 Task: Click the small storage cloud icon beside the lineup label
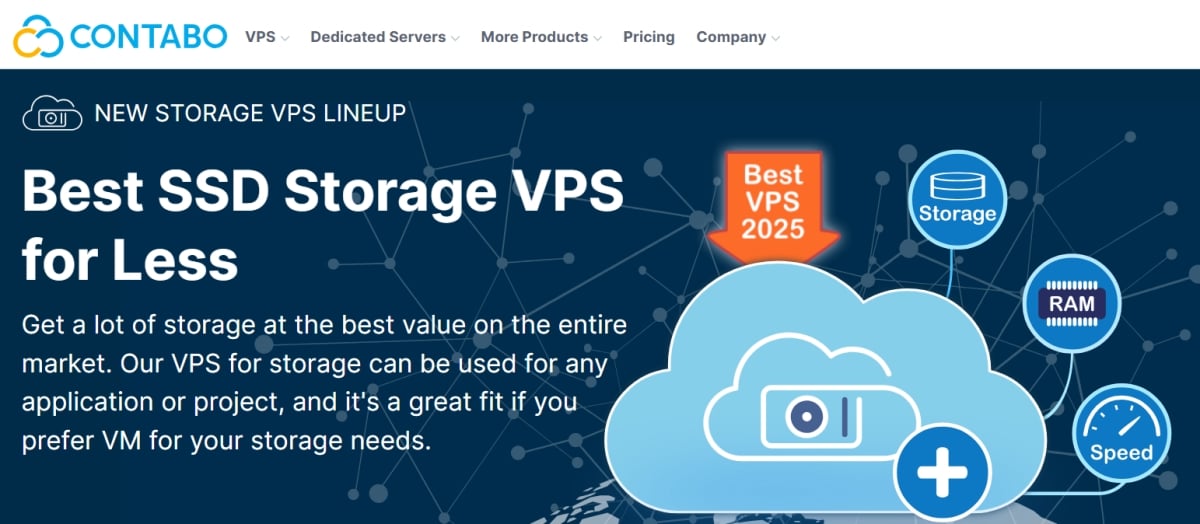pos(52,113)
